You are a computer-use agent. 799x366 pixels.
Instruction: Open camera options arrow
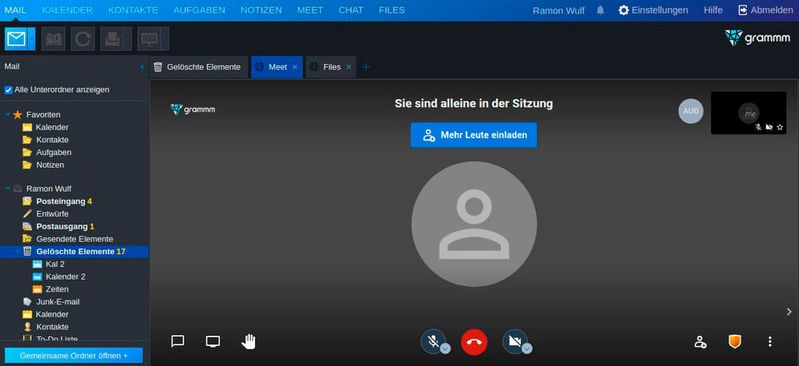(x=527, y=349)
